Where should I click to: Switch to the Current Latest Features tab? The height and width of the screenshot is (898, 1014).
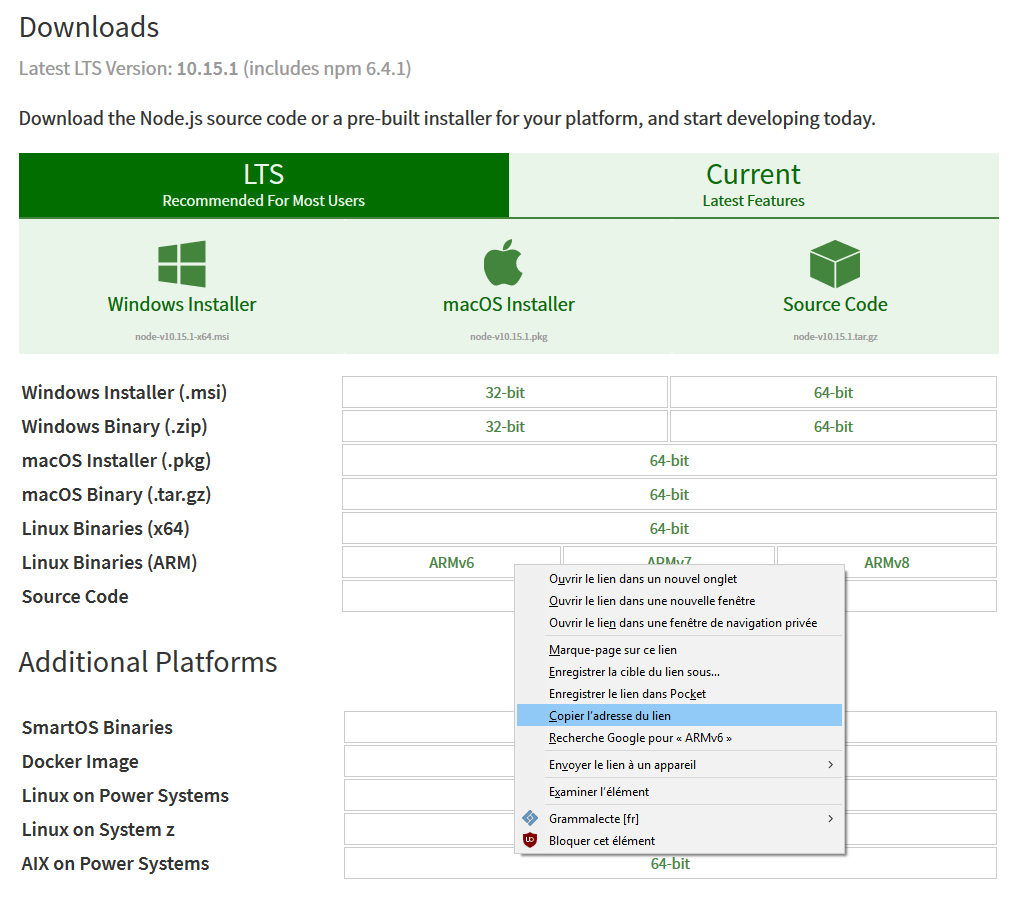click(753, 185)
